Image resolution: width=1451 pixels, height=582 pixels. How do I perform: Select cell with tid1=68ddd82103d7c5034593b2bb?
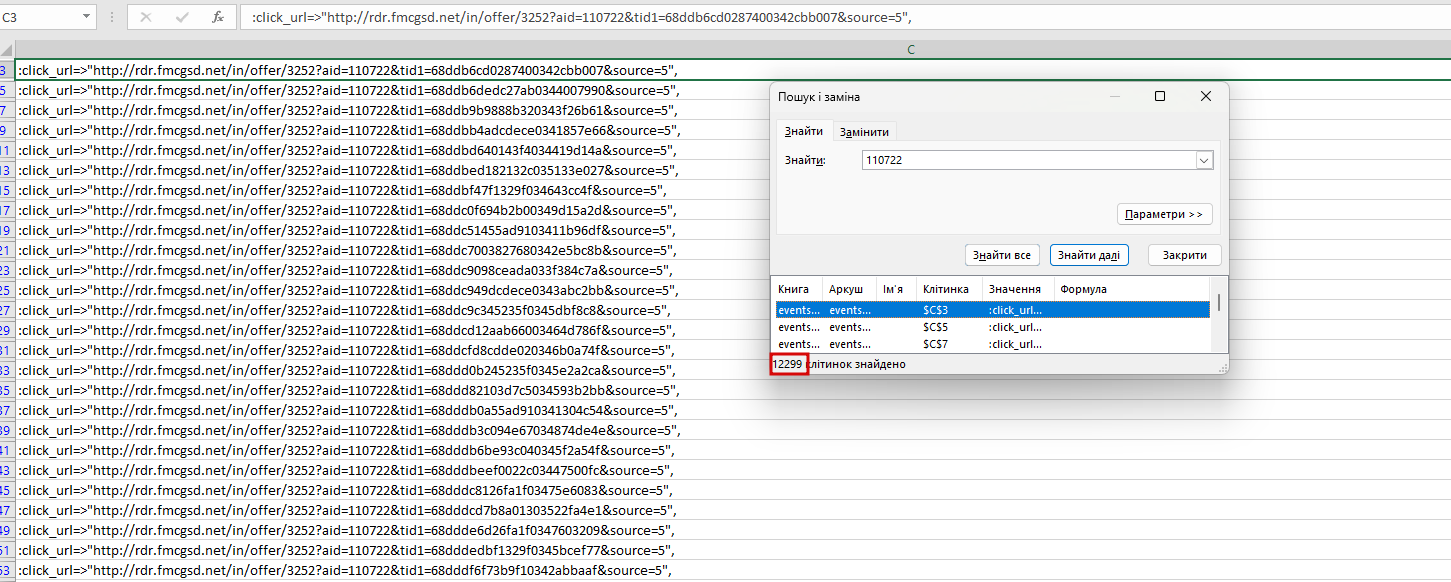click(733, 390)
